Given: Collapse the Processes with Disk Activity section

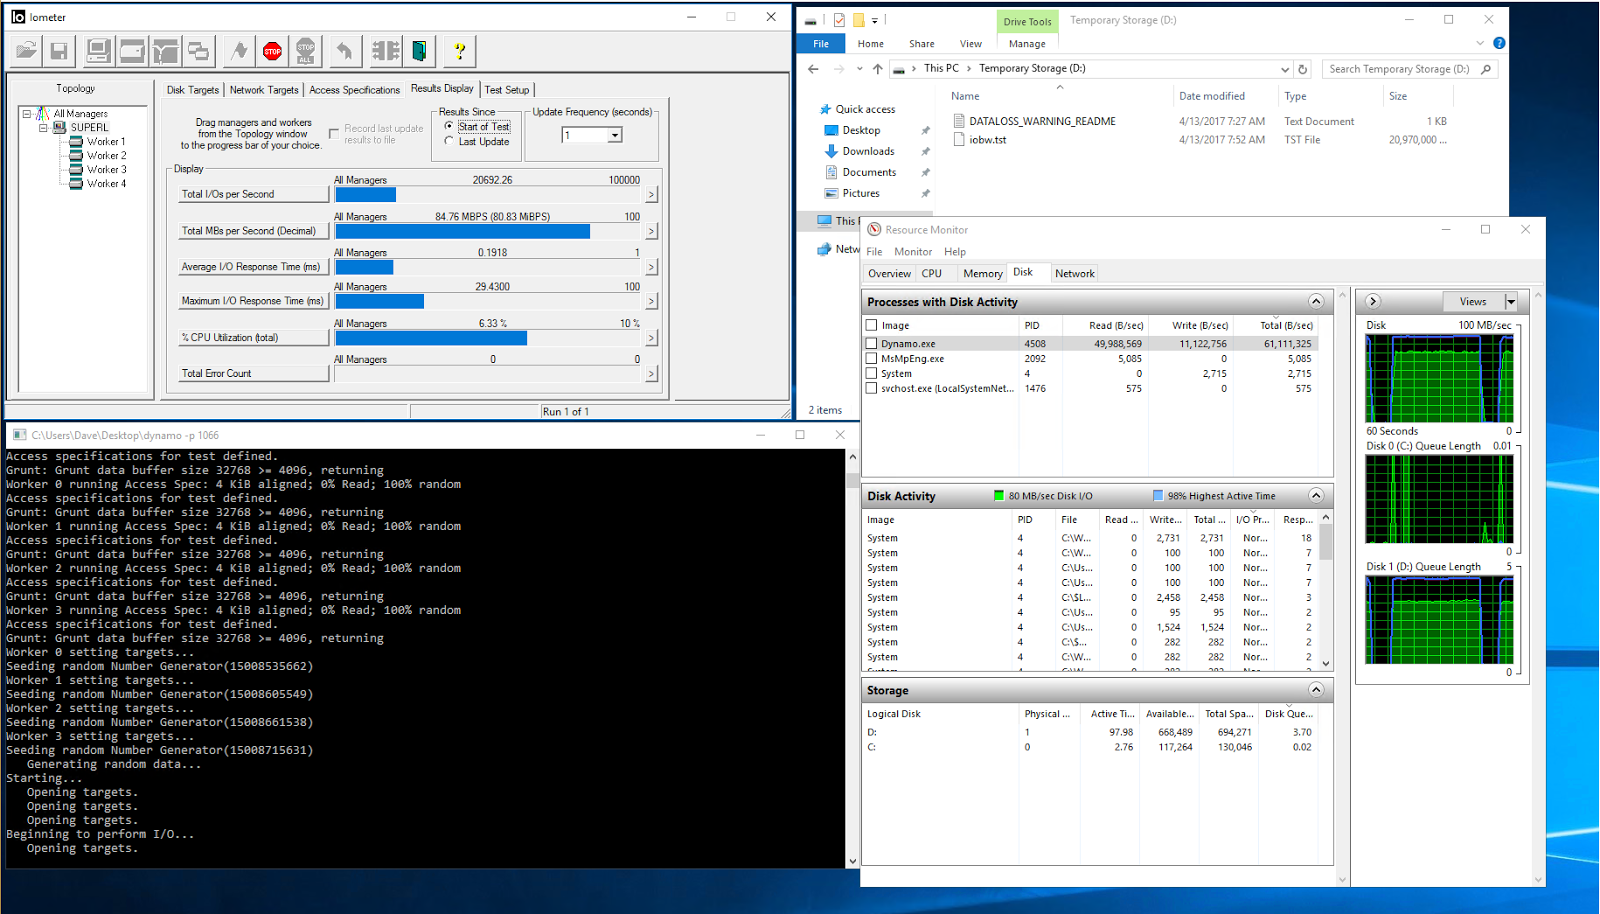Looking at the screenshot, I should pyautogui.click(x=1316, y=302).
